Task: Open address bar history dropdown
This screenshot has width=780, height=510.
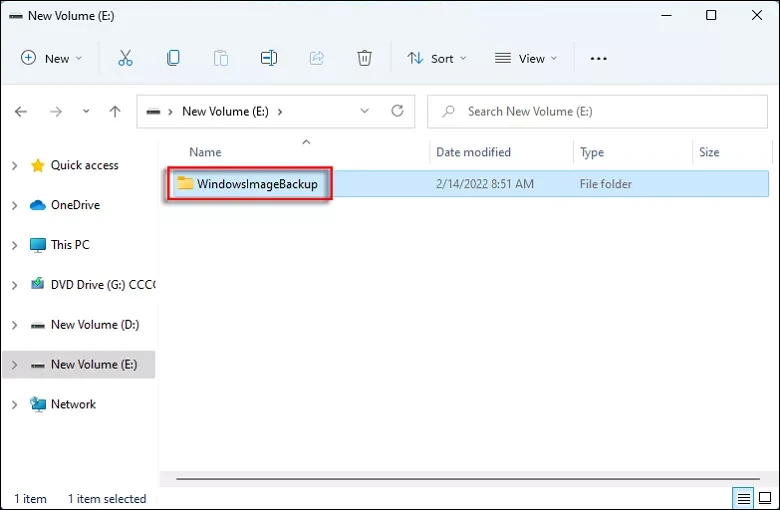Action: point(365,111)
